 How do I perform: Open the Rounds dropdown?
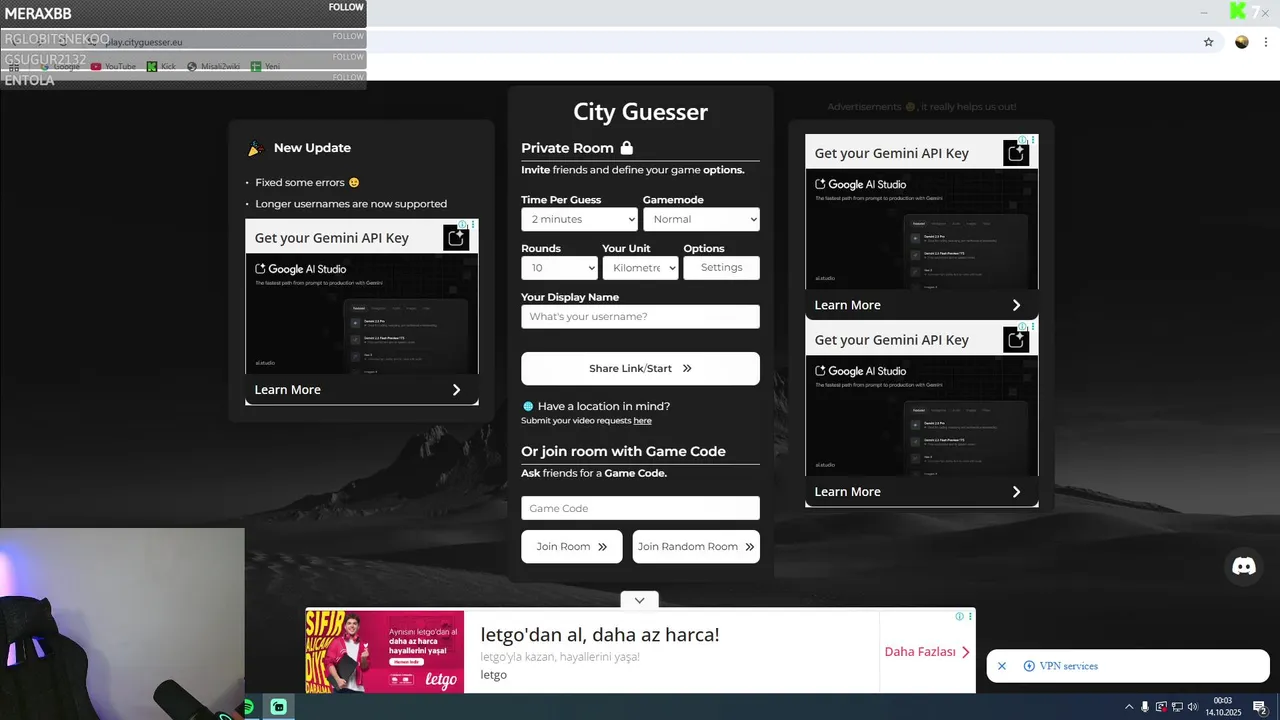[x=559, y=268]
